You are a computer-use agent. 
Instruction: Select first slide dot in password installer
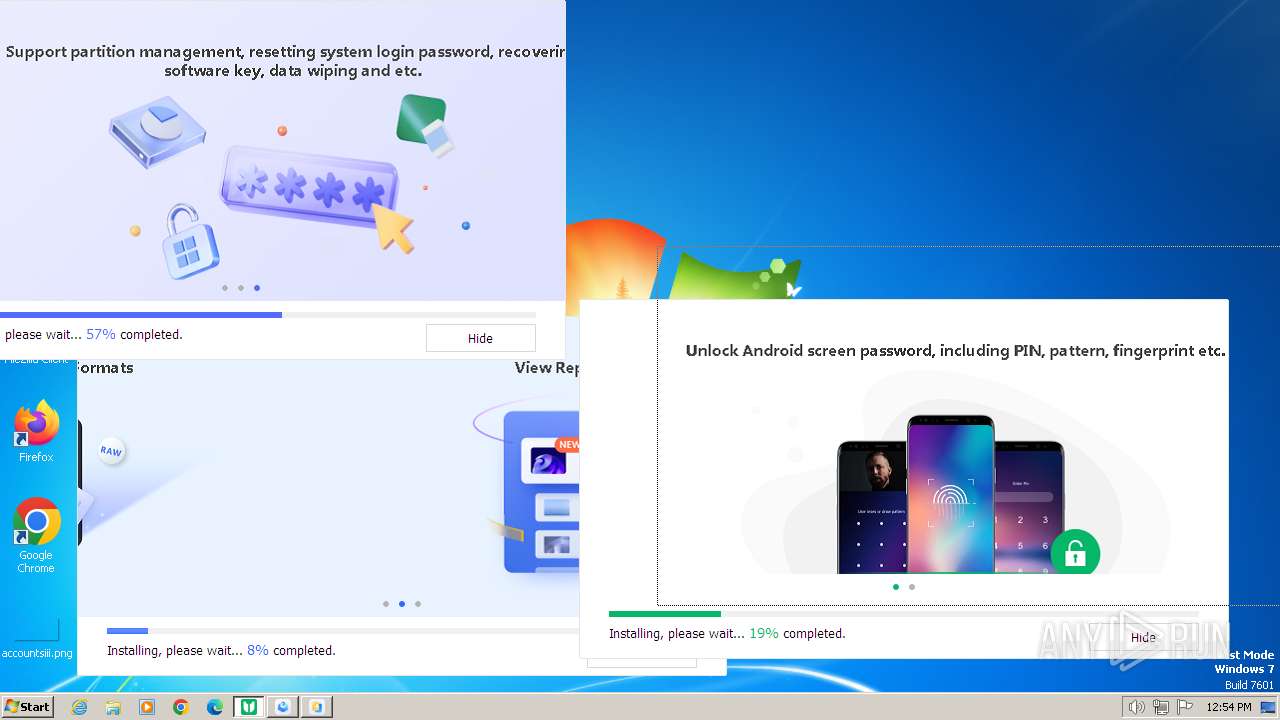click(x=225, y=288)
